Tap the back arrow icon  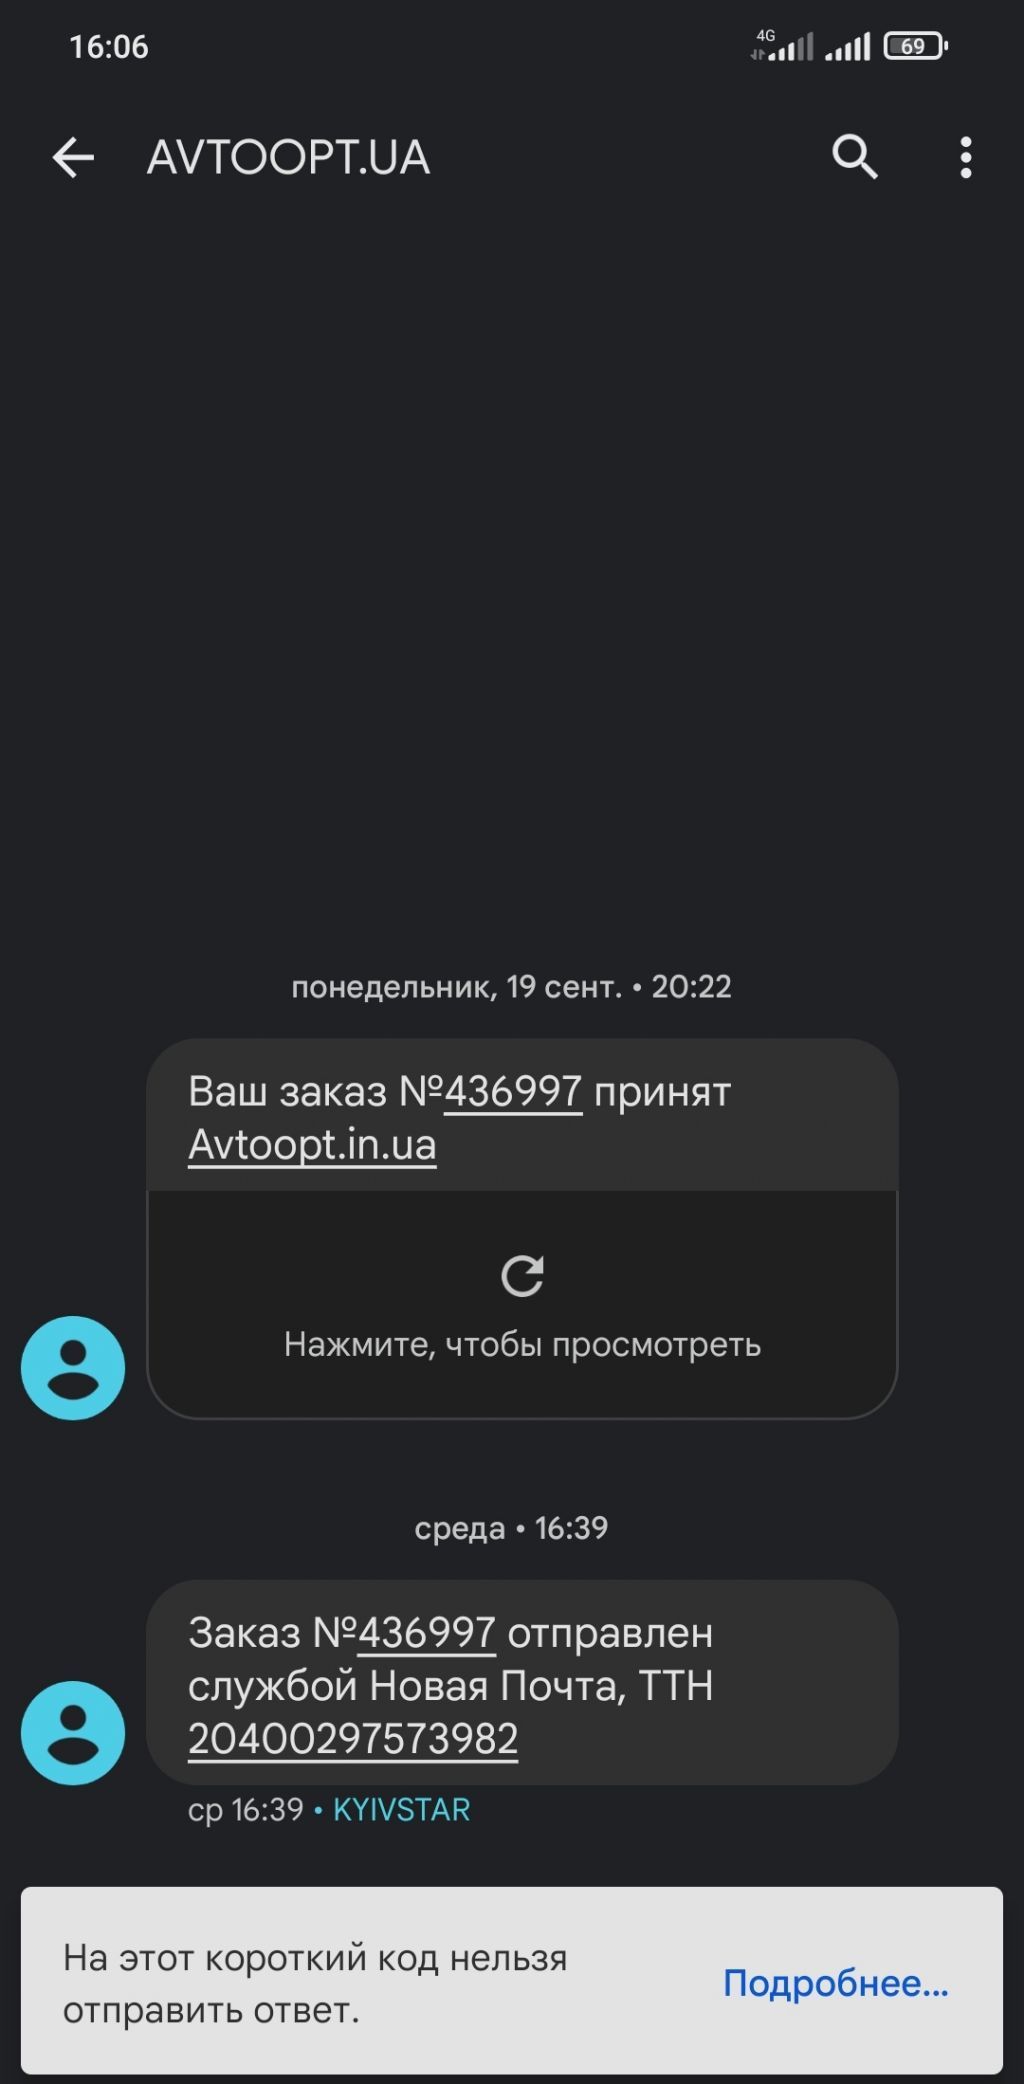click(x=73, y=158)
